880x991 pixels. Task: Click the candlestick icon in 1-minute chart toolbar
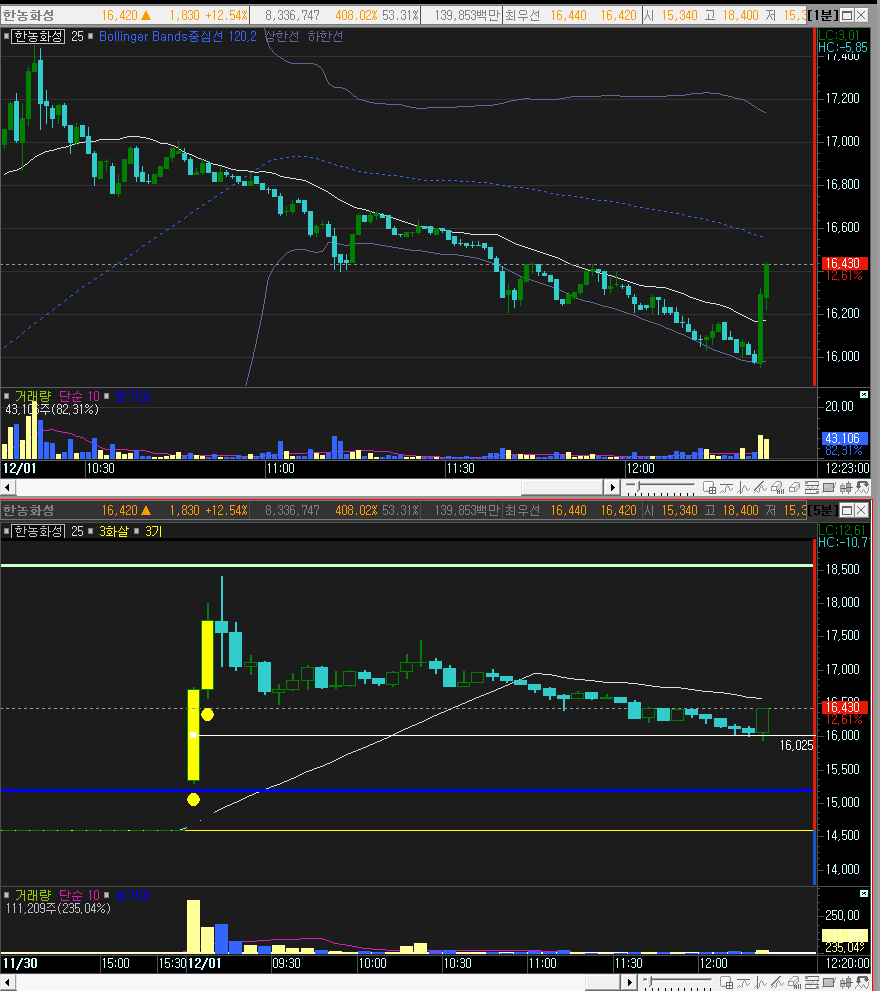(x=846, y=487)
